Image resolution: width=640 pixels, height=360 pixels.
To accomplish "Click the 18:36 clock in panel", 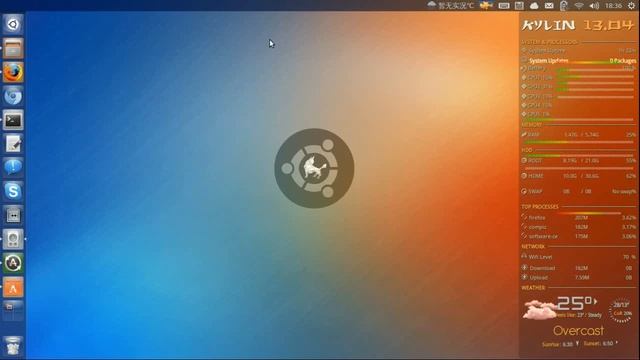I will click(x=613, y=6).
